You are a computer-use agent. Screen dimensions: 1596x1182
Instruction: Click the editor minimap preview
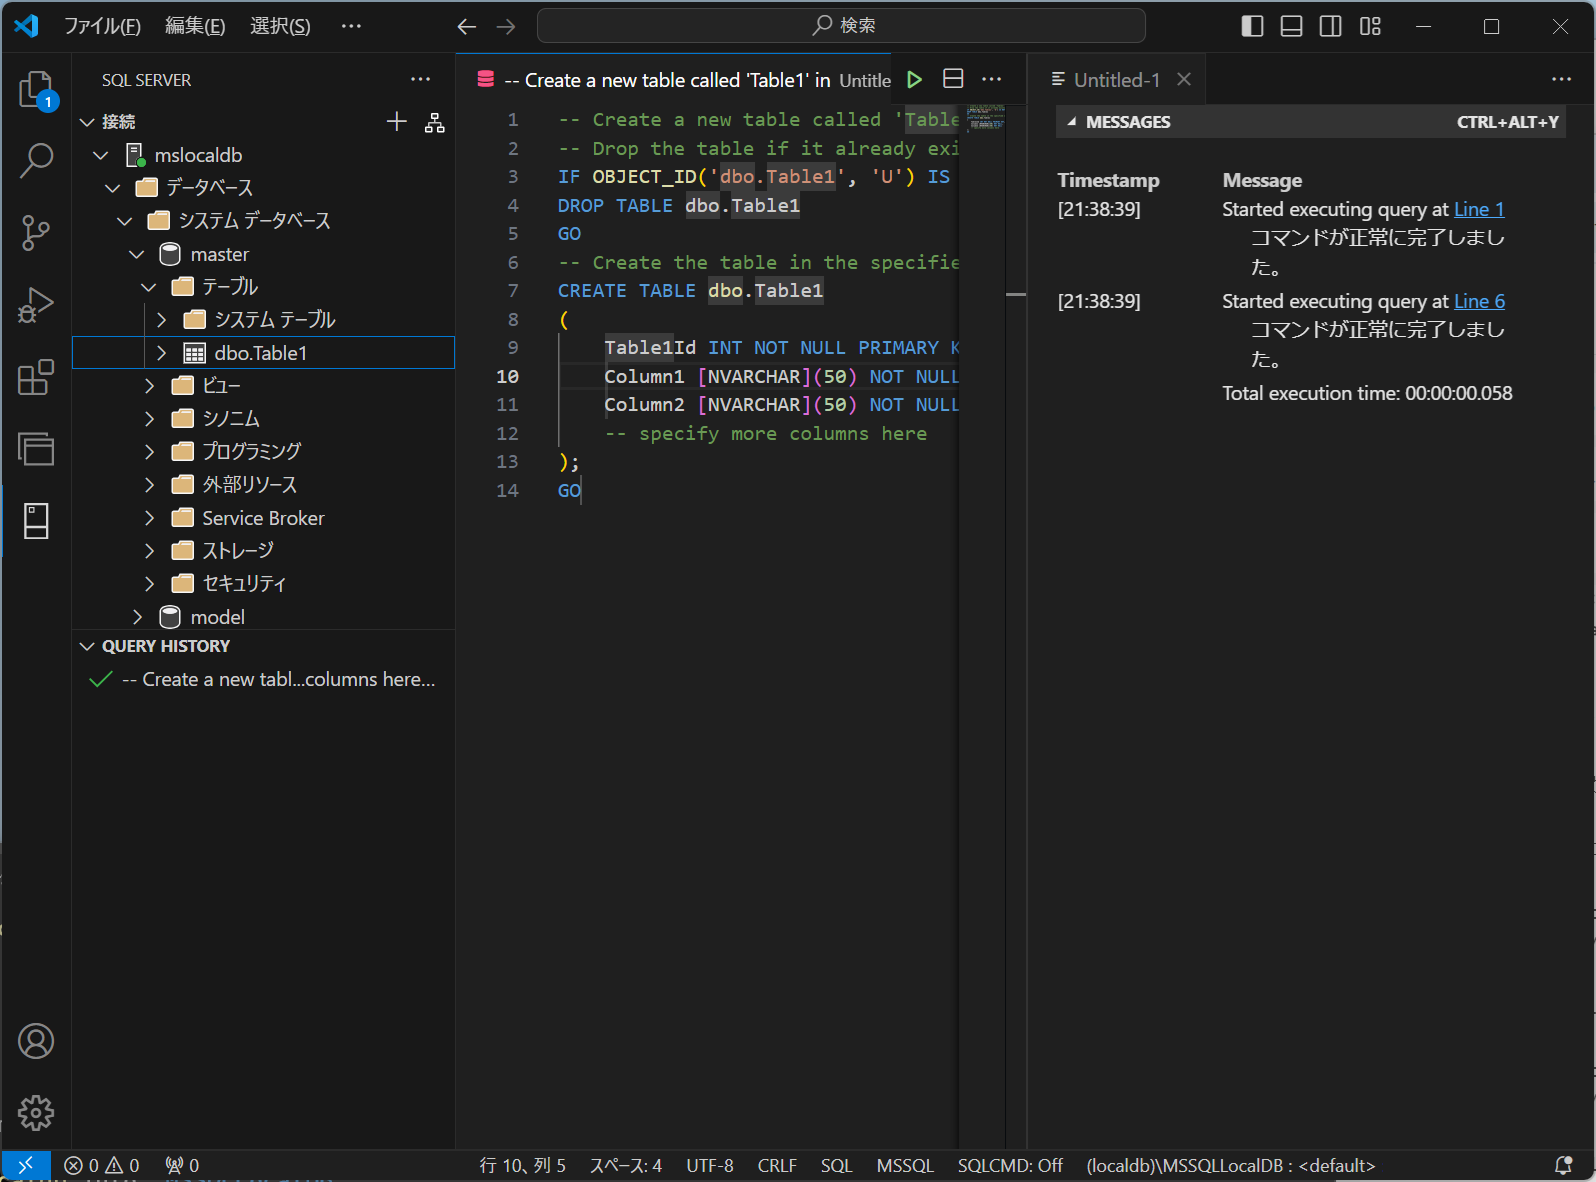(x=985, y=118)
